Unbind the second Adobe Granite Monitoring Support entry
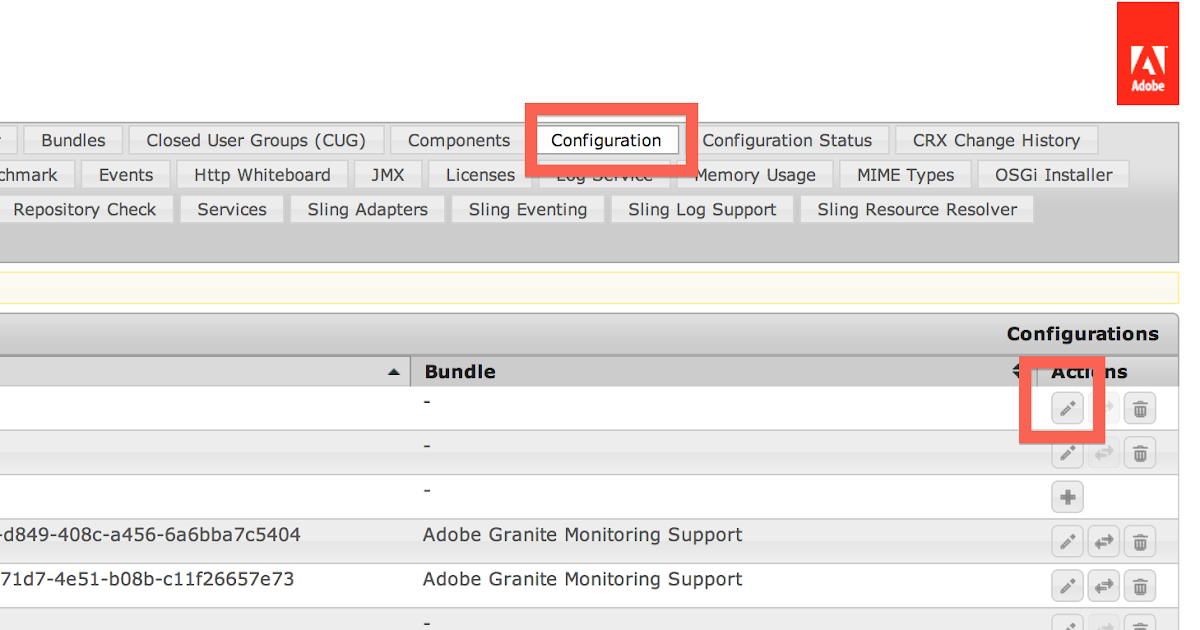This screenshot has height=630, width=1200. pos(1103,586)
